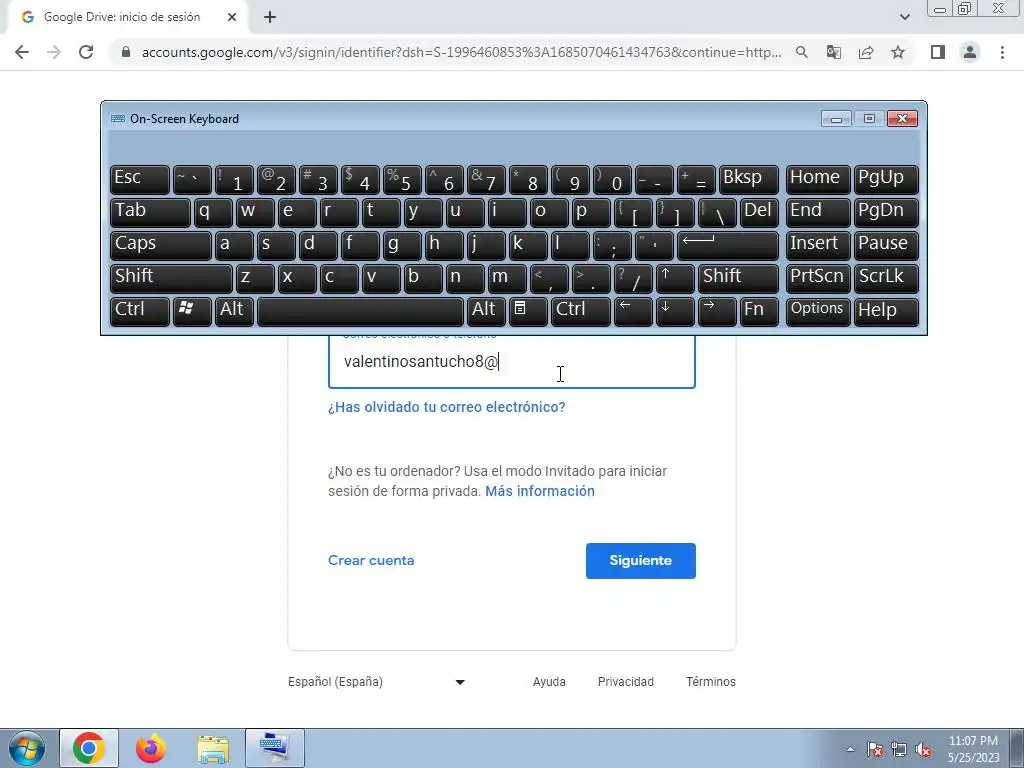This screenshot has height=768, width=1024.
Task: Tap the context menu key on the keyboard
Action: point(528,311)
